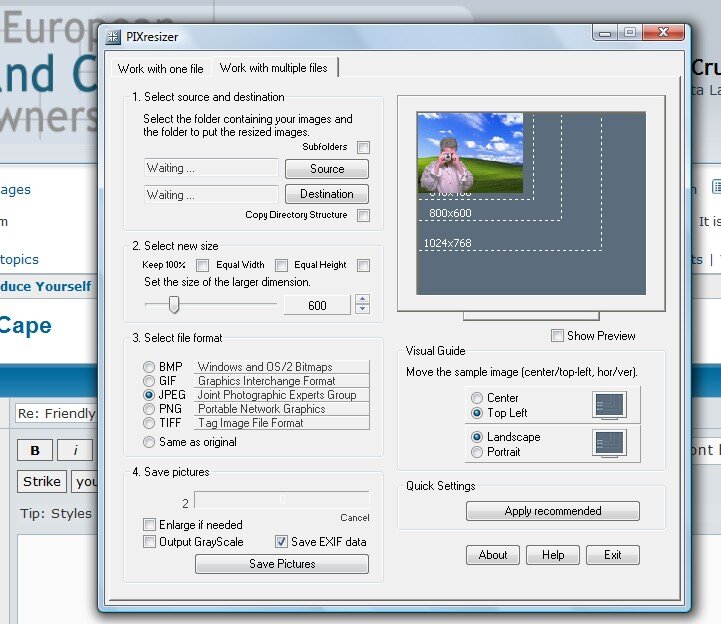
Task: Click the 1024x768 label in preview
Action: click(447, 243)
